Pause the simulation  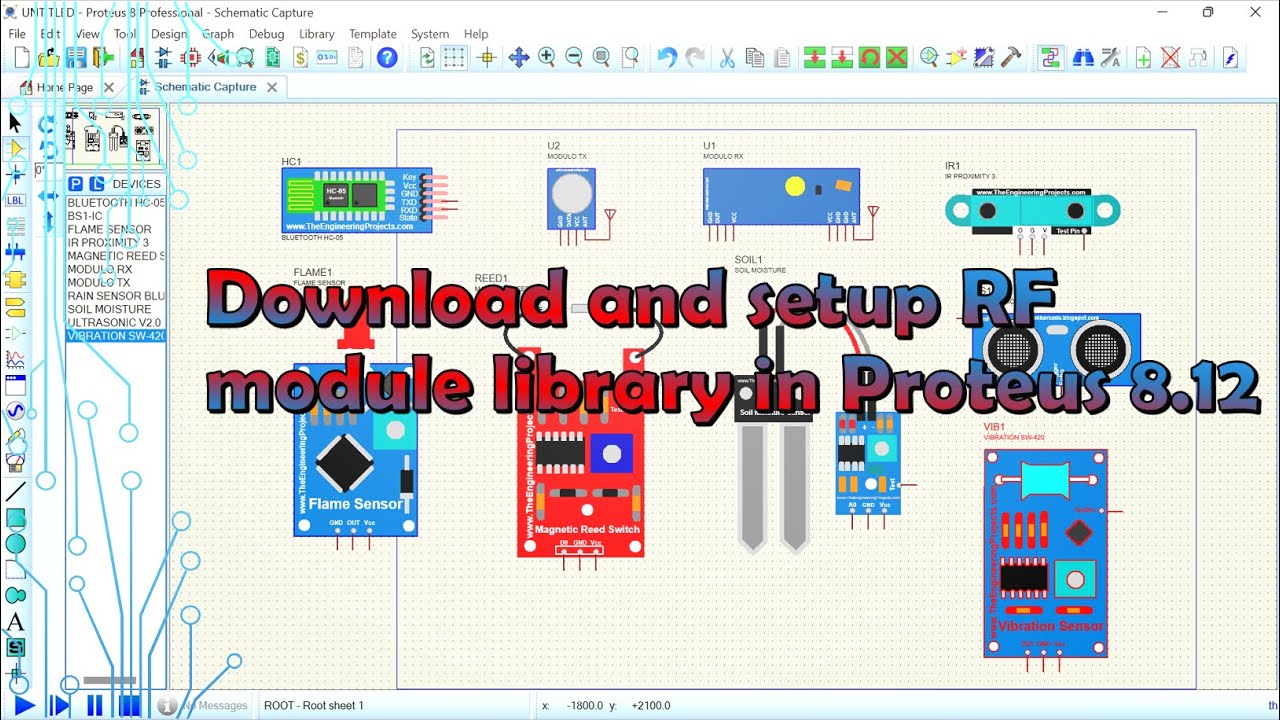94,706
